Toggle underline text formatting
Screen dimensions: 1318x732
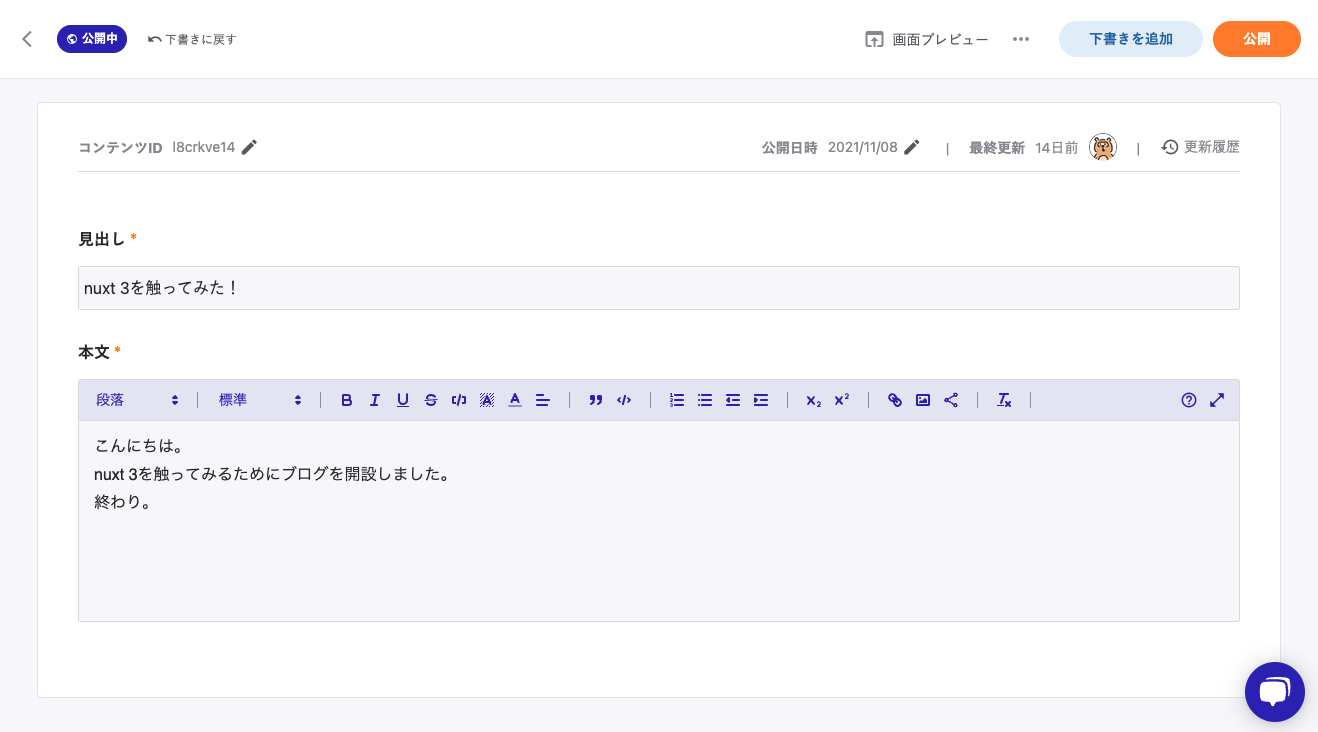403,400
